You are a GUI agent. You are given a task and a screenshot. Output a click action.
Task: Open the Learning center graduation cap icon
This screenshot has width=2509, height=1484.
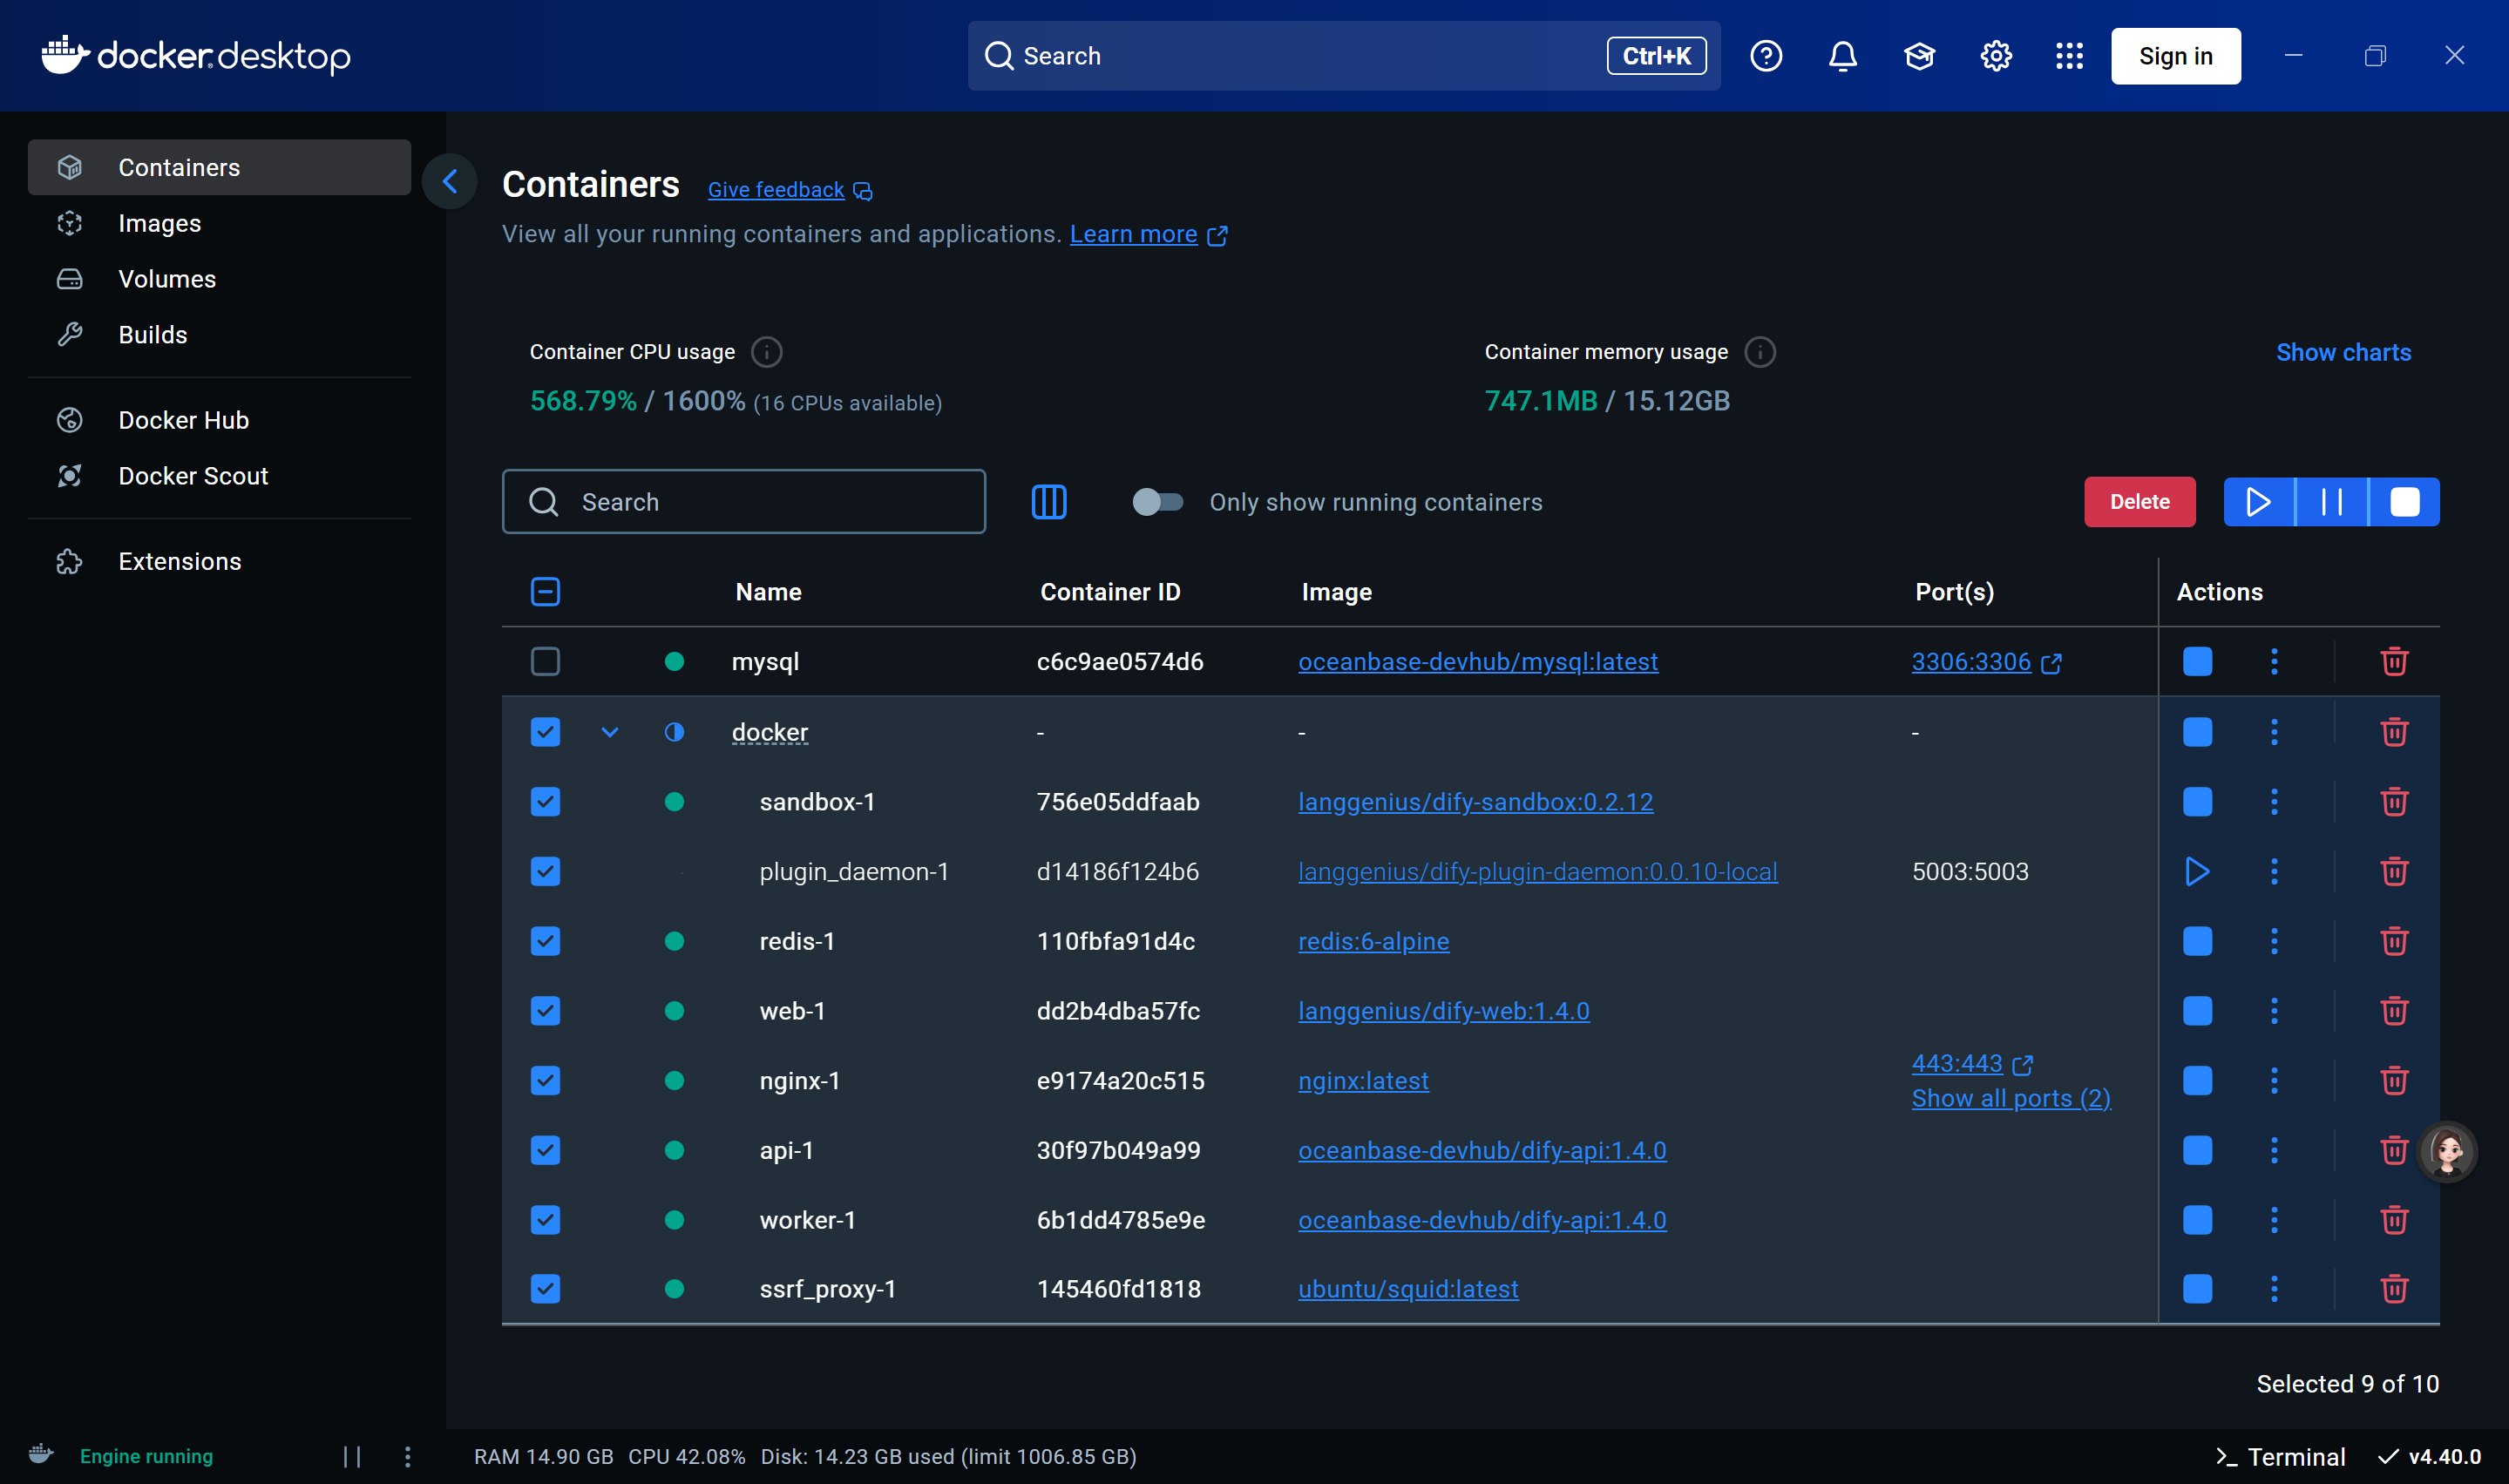pos(1918,56)
